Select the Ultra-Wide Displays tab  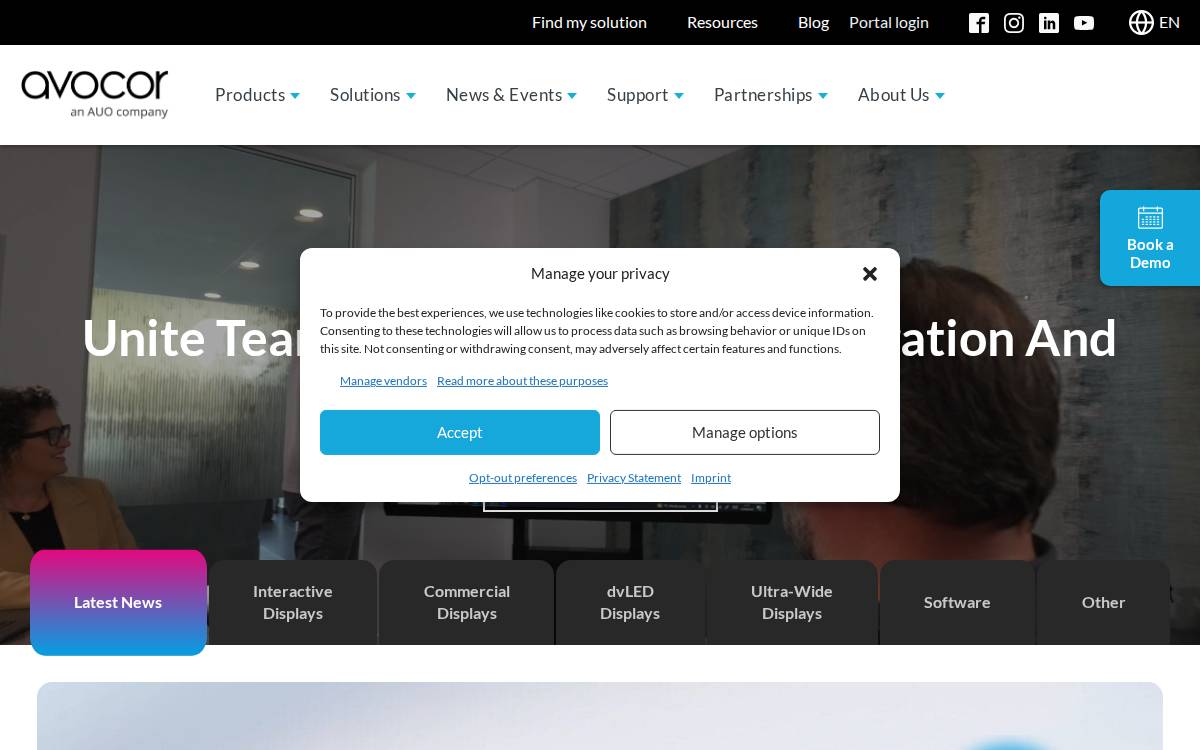[792, 602]
